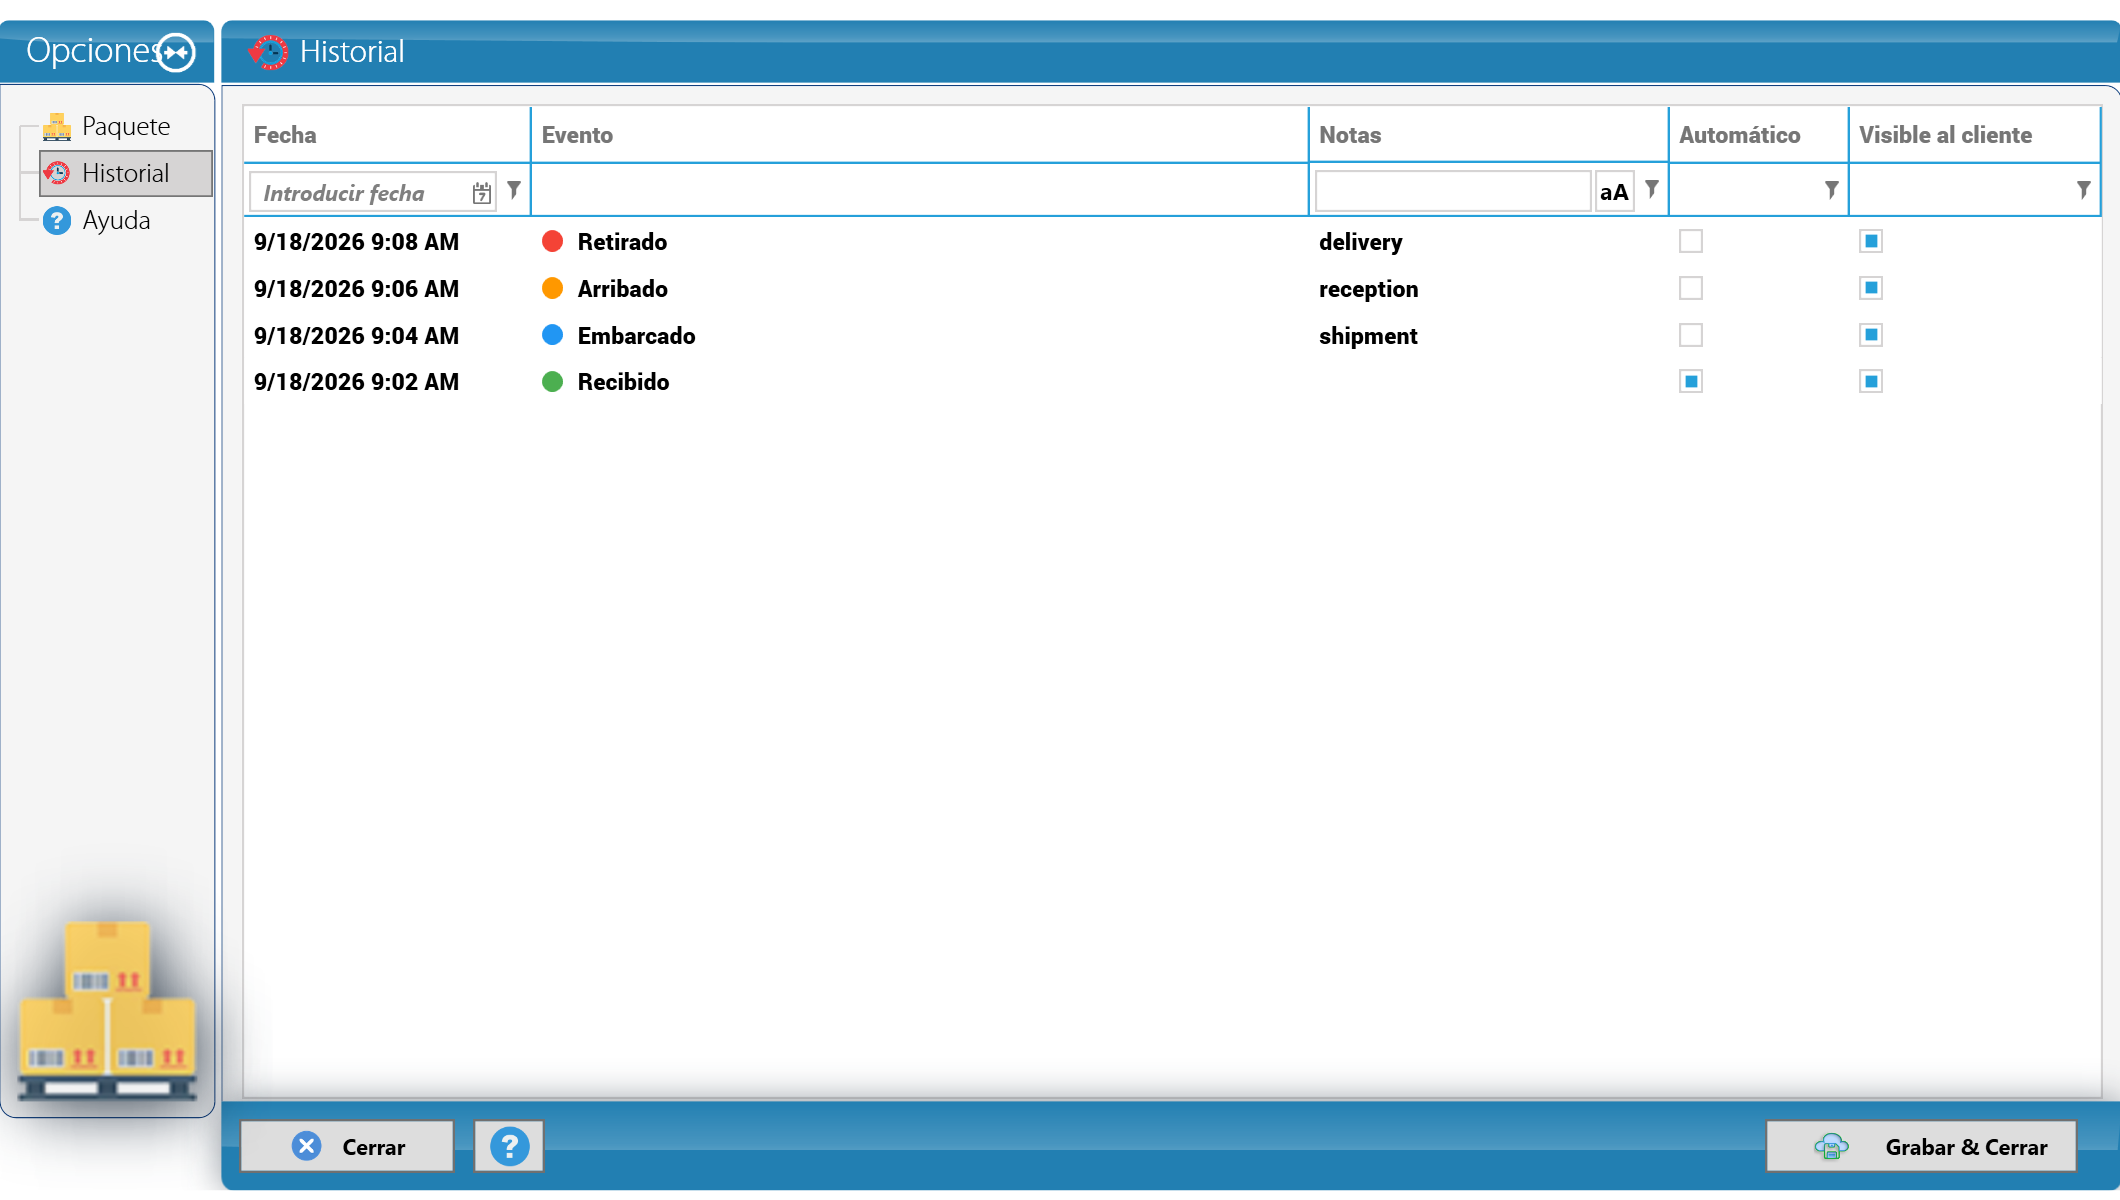Toggle Automático checkbox for Arribado row
This screenshot has height=1200, width=2120.
tap(1691, 288)
